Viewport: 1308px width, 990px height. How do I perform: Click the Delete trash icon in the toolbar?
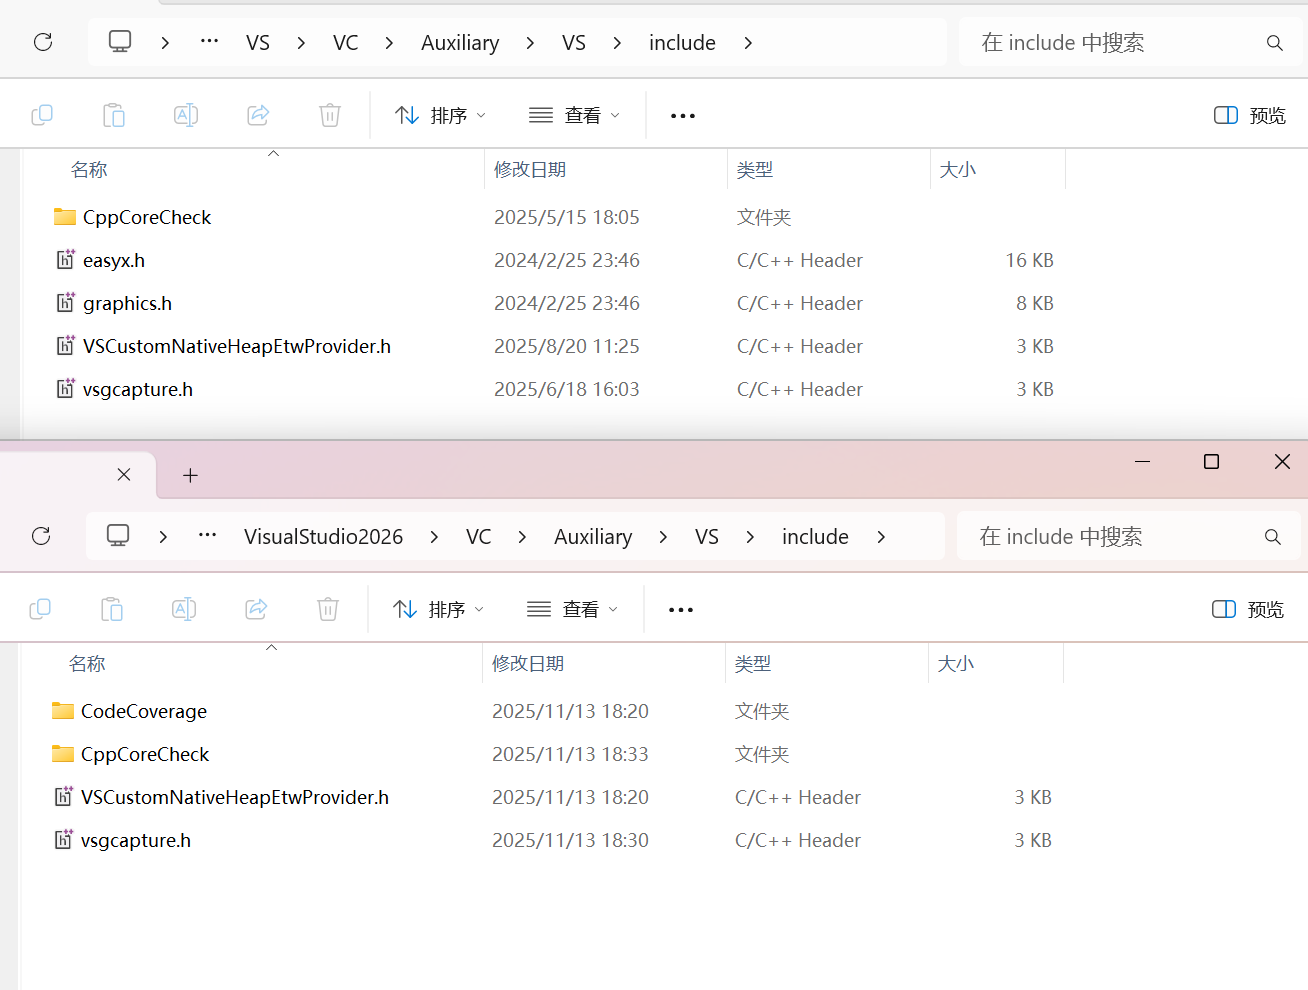[330, 115]
